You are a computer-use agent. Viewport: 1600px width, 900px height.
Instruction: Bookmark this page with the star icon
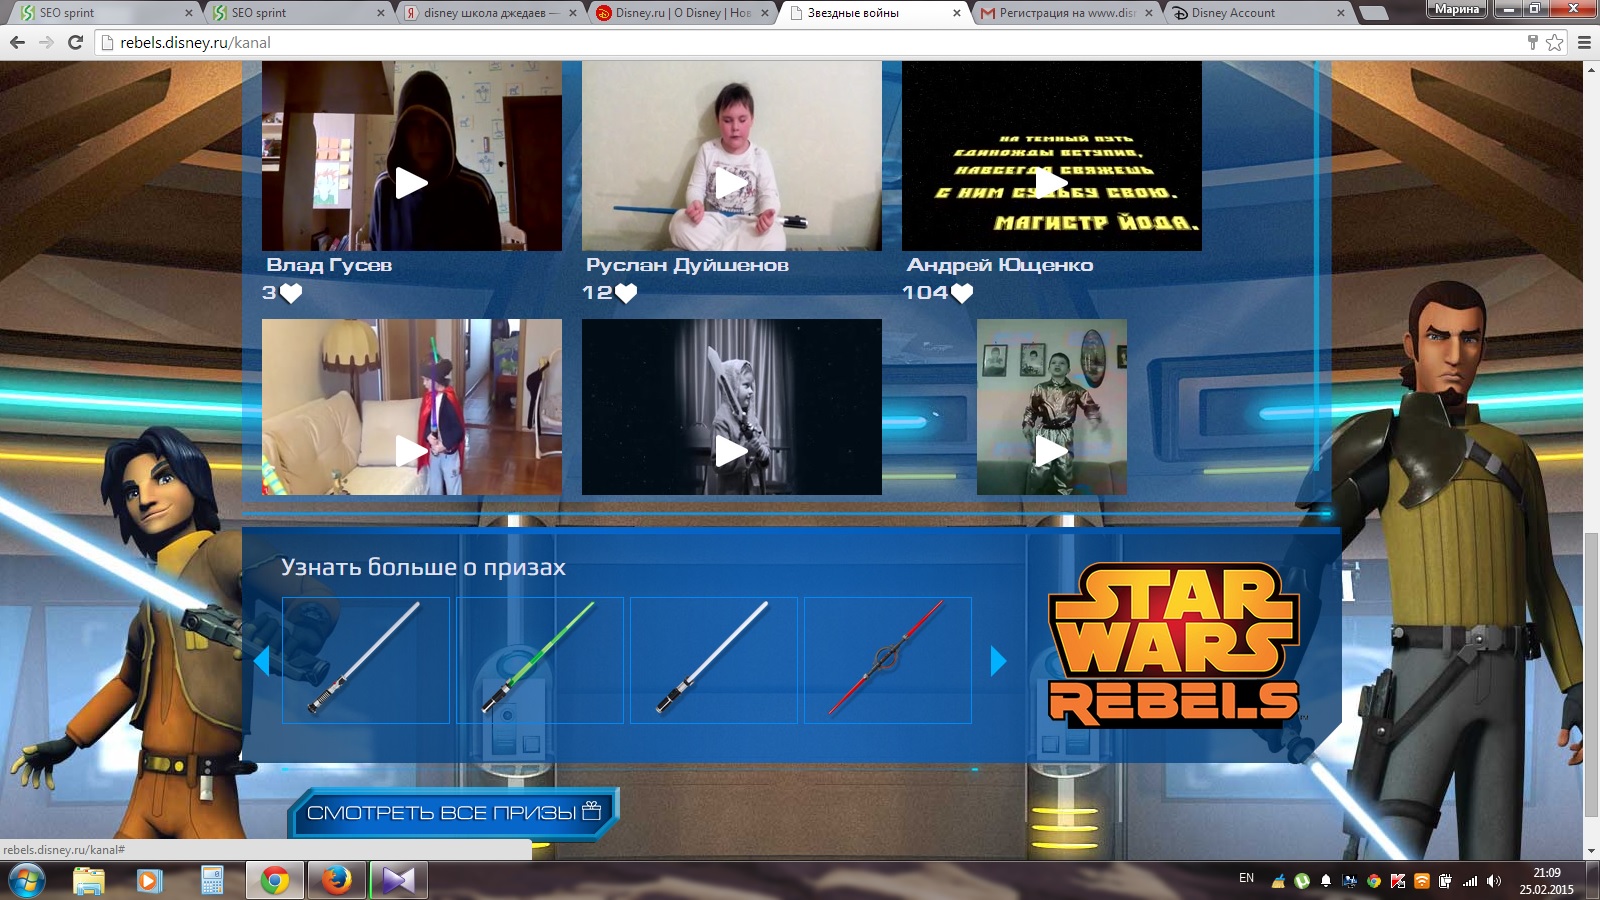1554,42
